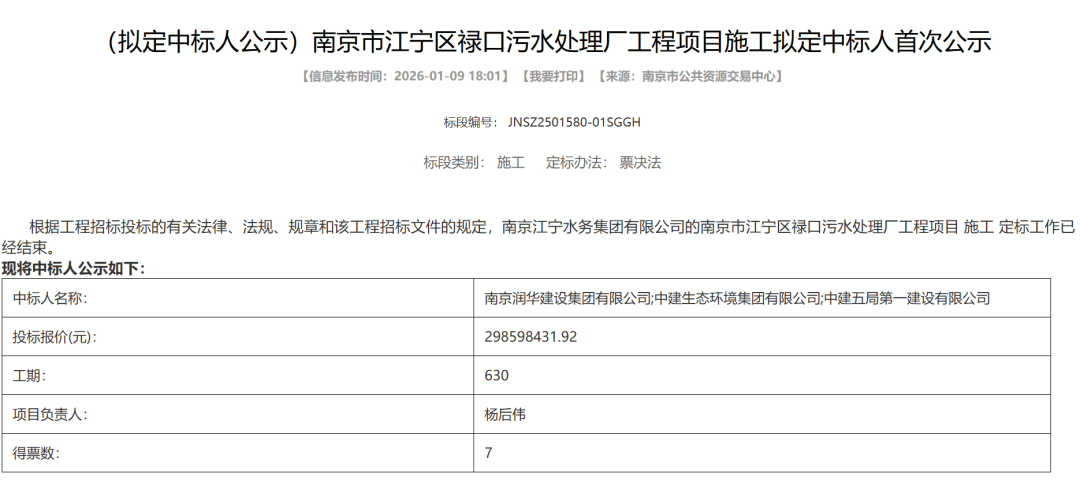The width and height of the screenshot is (1080, 481).
Task: Select the construction period value 630
Action: coord(497,376)
